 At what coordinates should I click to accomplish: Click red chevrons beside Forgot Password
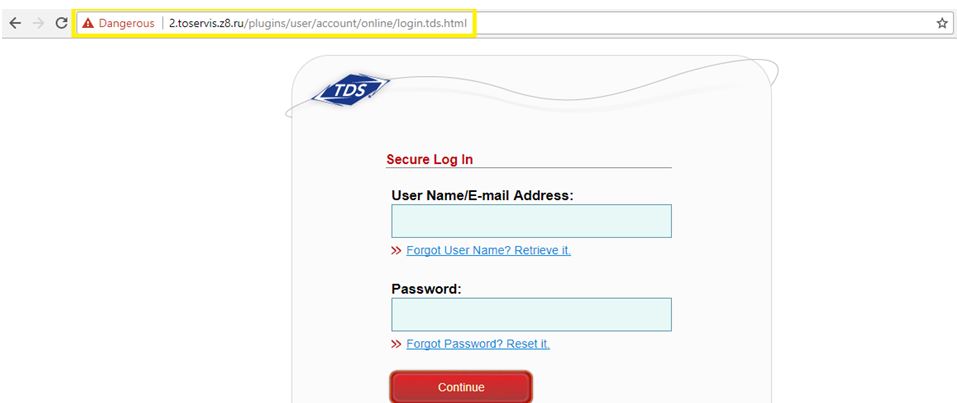(x=396, y=344)
